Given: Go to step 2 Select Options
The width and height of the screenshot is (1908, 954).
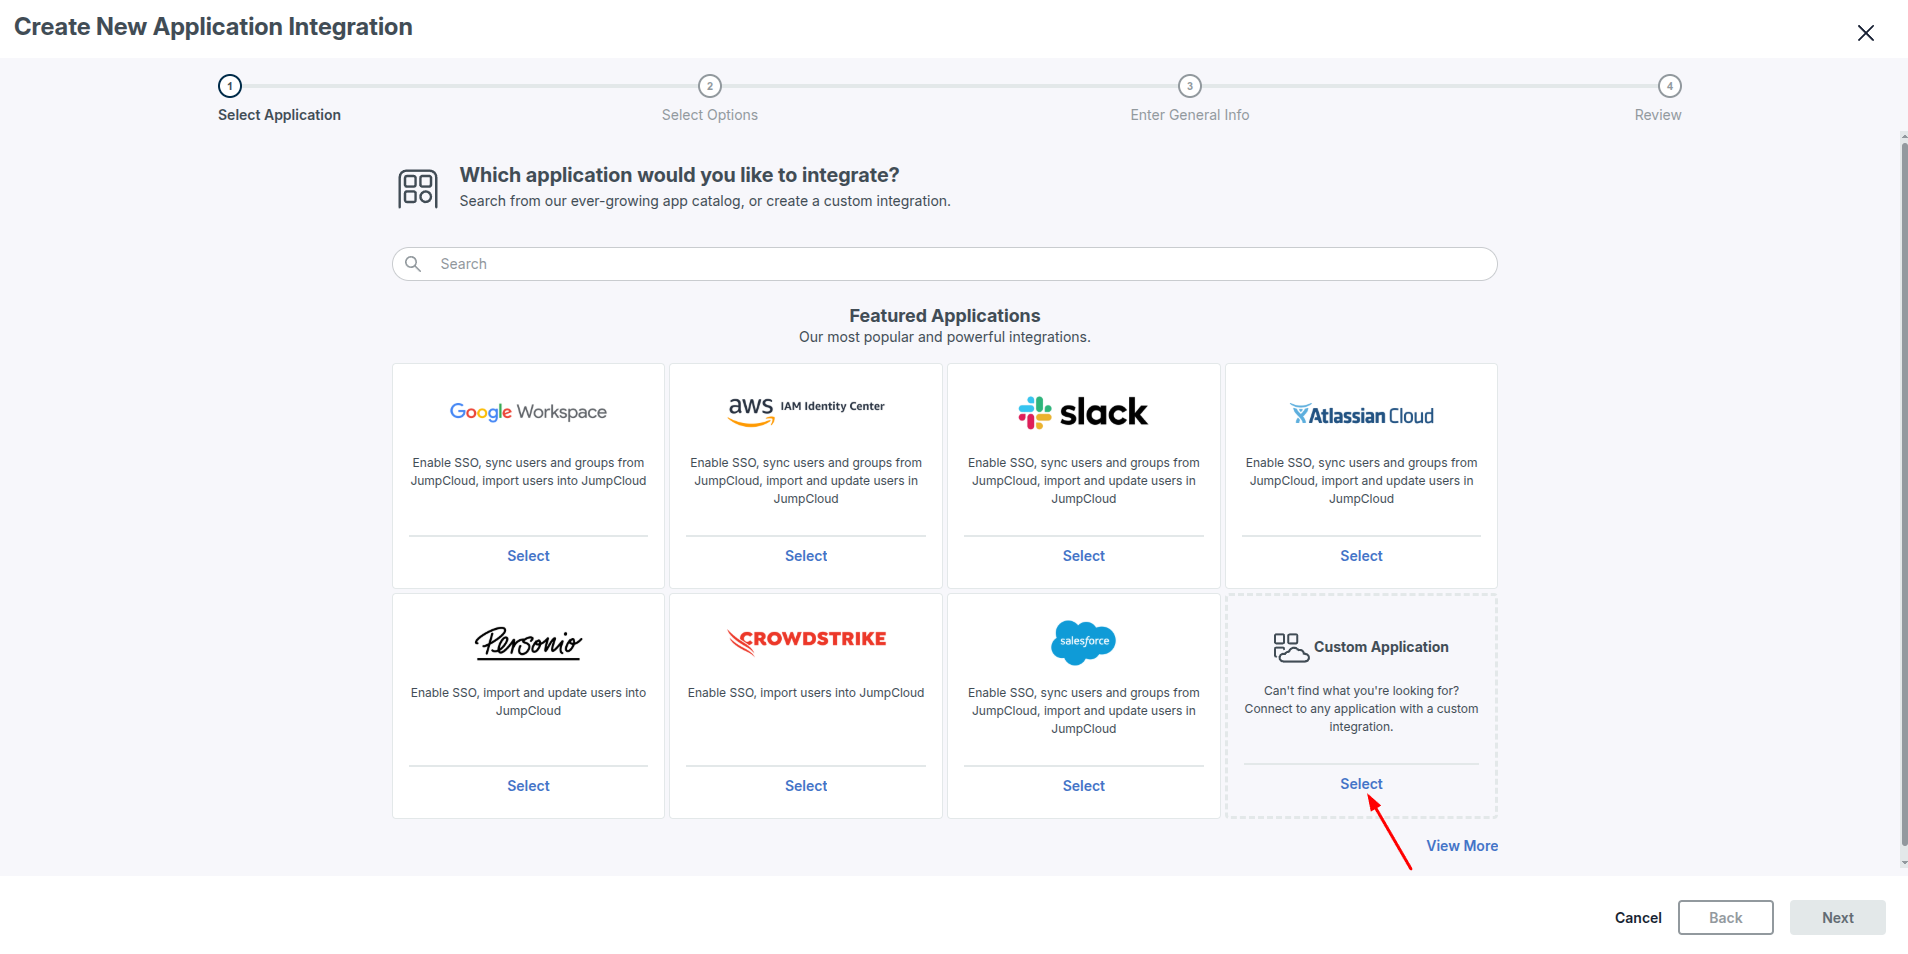Looking at the screenshot, I should pyautogui.click(x=710, y=86).
